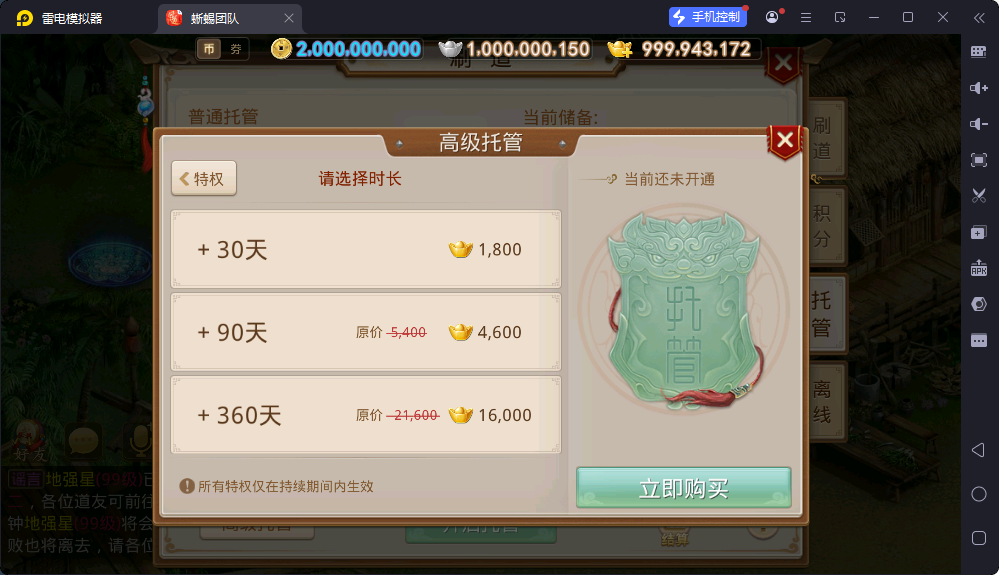Open the emulator hamburger menu
The height and width of the screenshot is (575, 999).
click(806, 18)
